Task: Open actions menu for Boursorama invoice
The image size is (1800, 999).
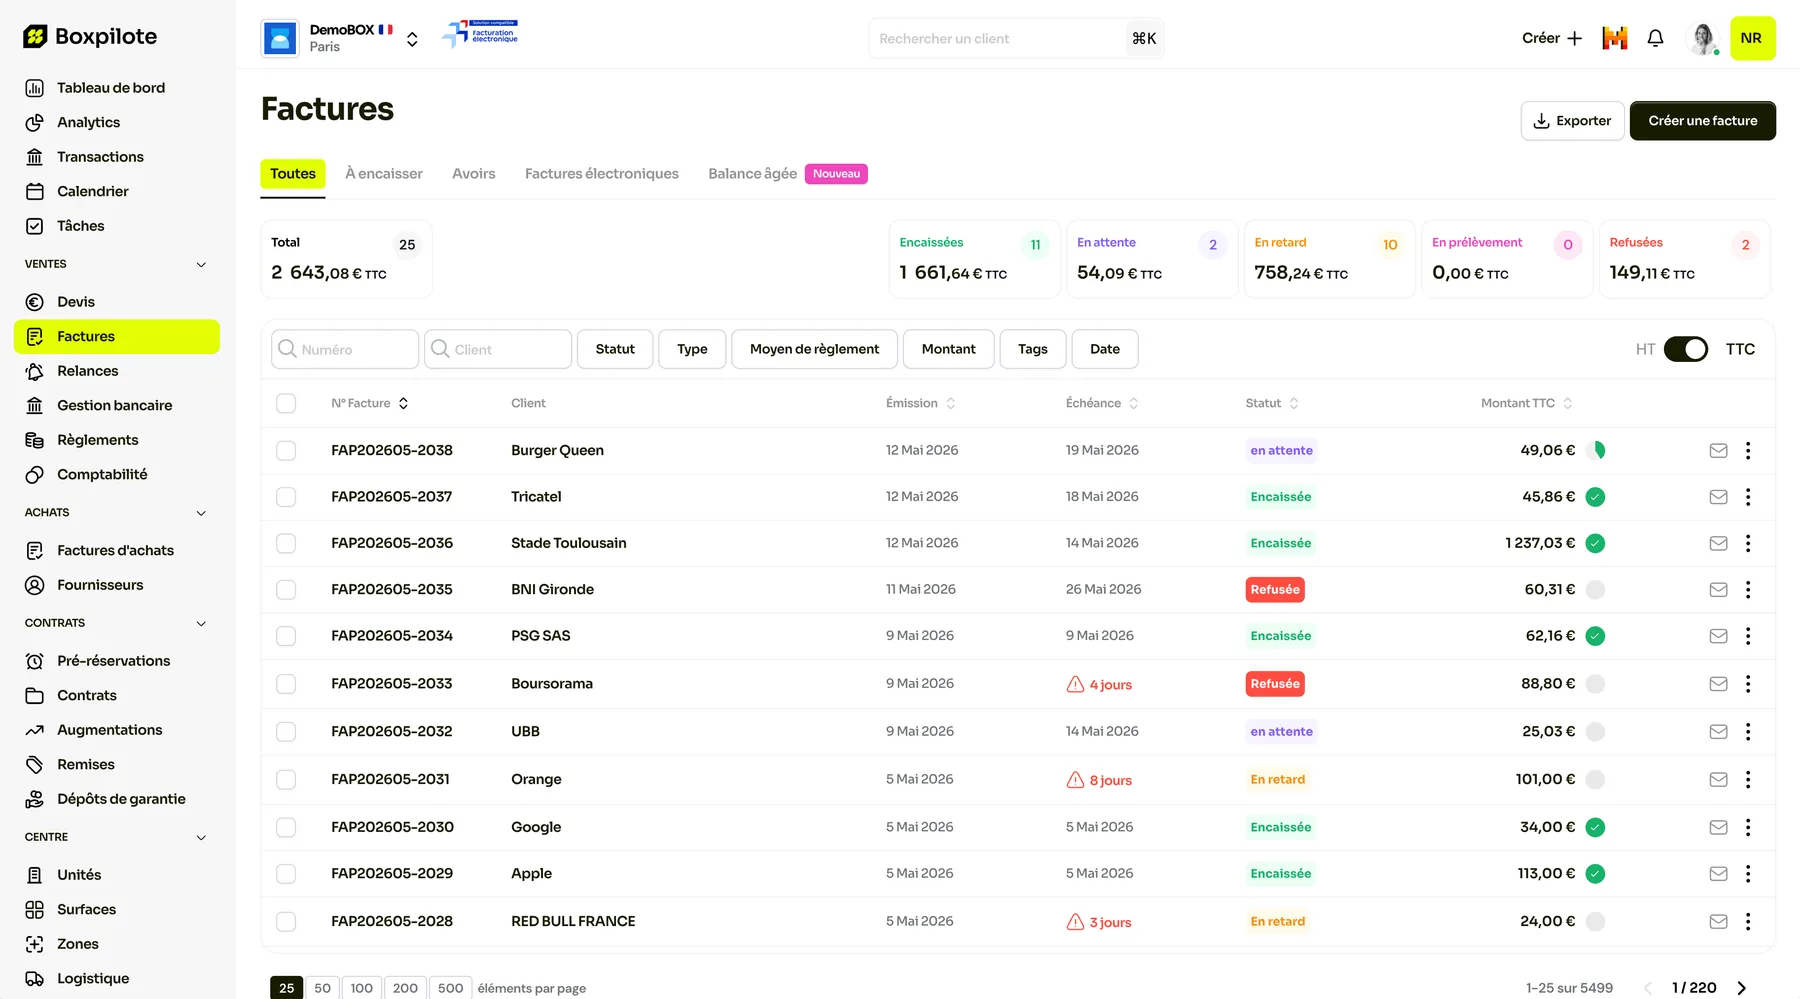Action: (x=1748, y=684)
